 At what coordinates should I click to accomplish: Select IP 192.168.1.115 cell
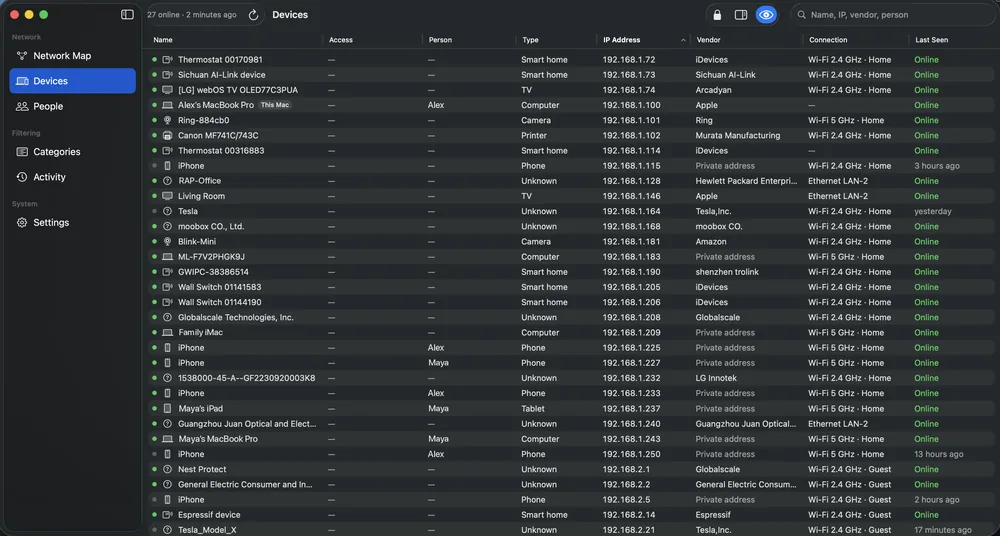click(x=631, y=166)
